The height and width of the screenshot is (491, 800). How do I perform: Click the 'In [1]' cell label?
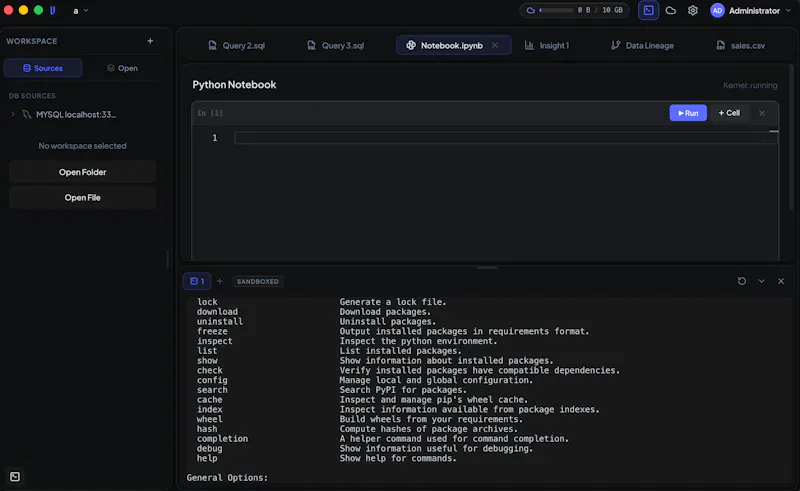tap(210, 113)
